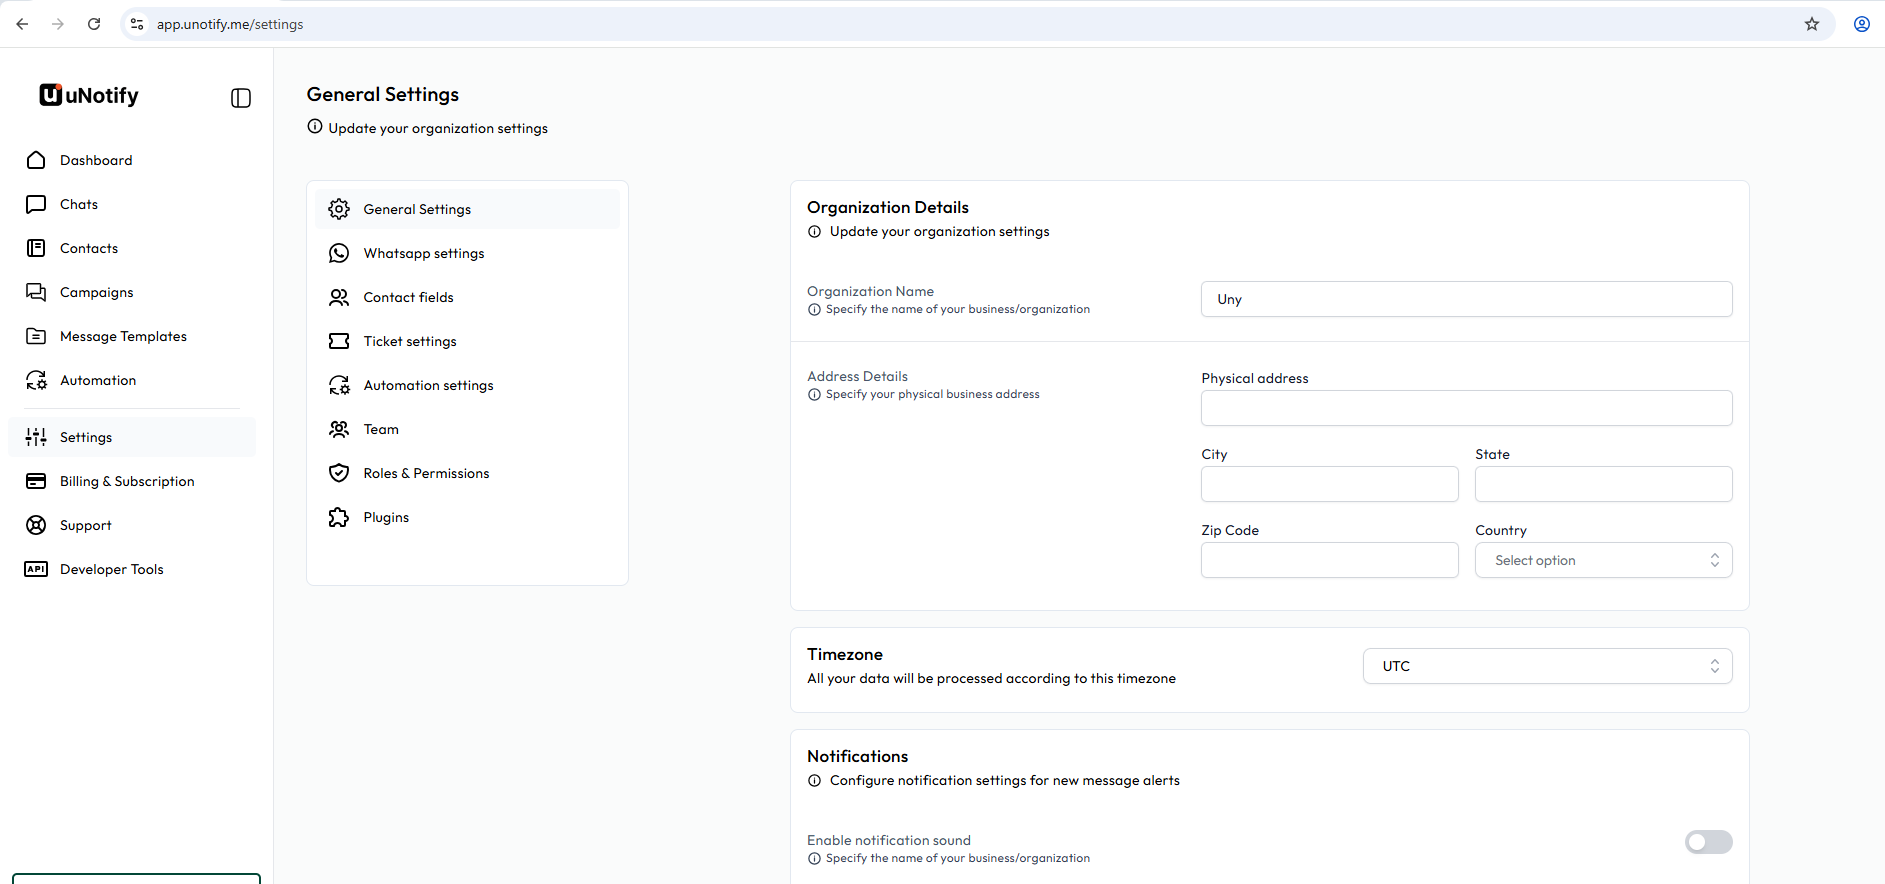
Task: Click the Roles & Permissions shield icon
Action: [339, 473]
